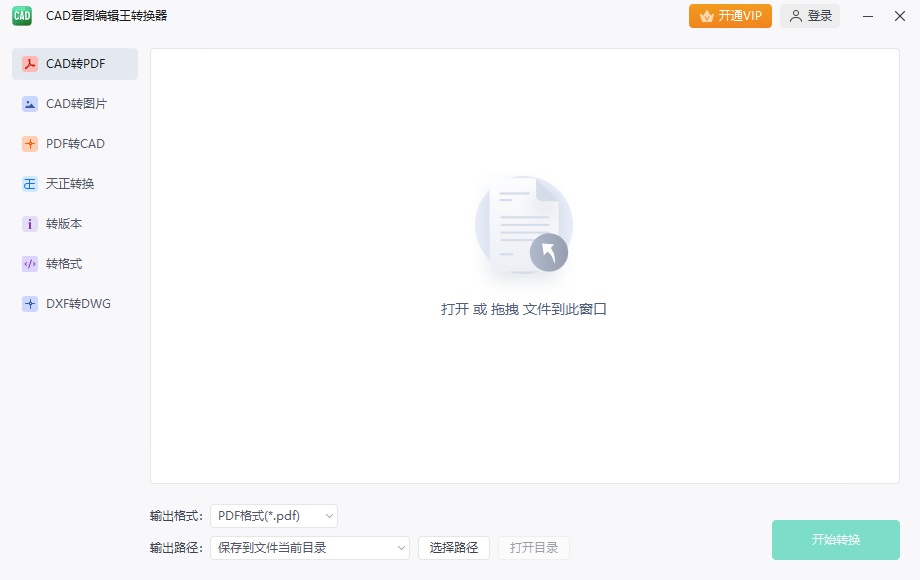920x580 pixels.
Task: Open the 输出格式 PDF格式(*.pdf) dropdown
Action: (x=274, y=516)
